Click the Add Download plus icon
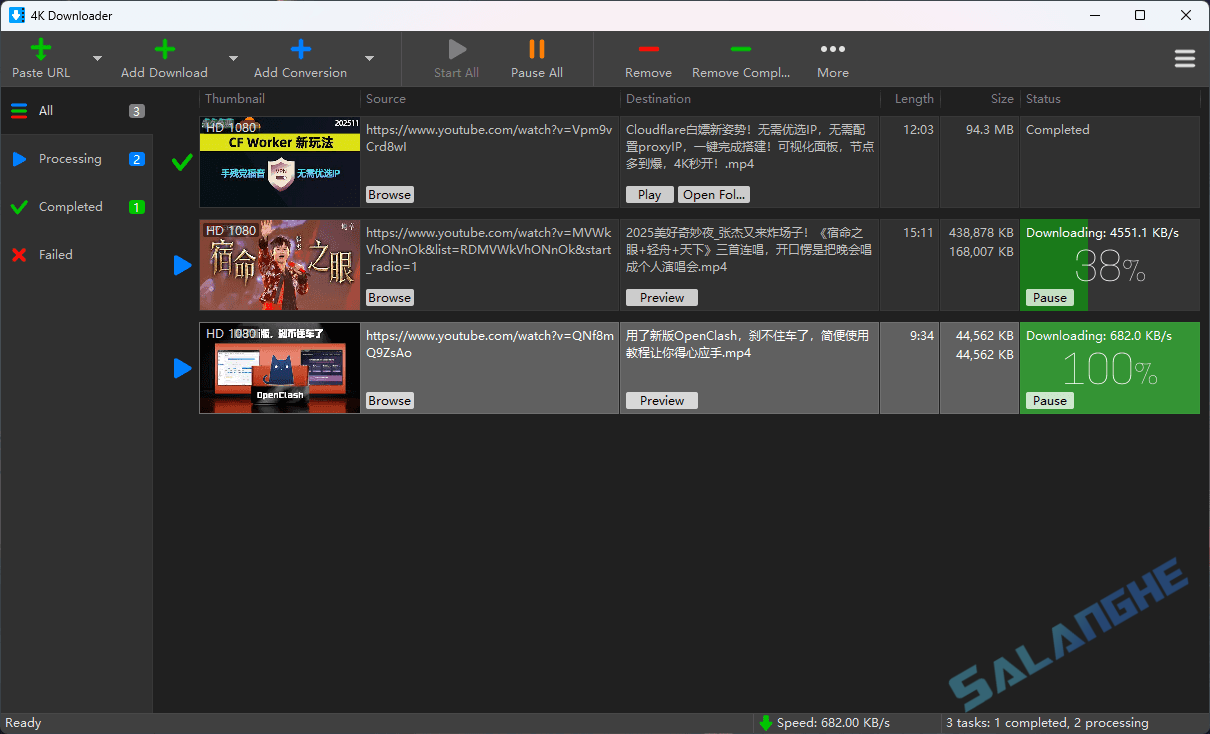Viewport: 1210px width, 734px height. tap(163, 47)
